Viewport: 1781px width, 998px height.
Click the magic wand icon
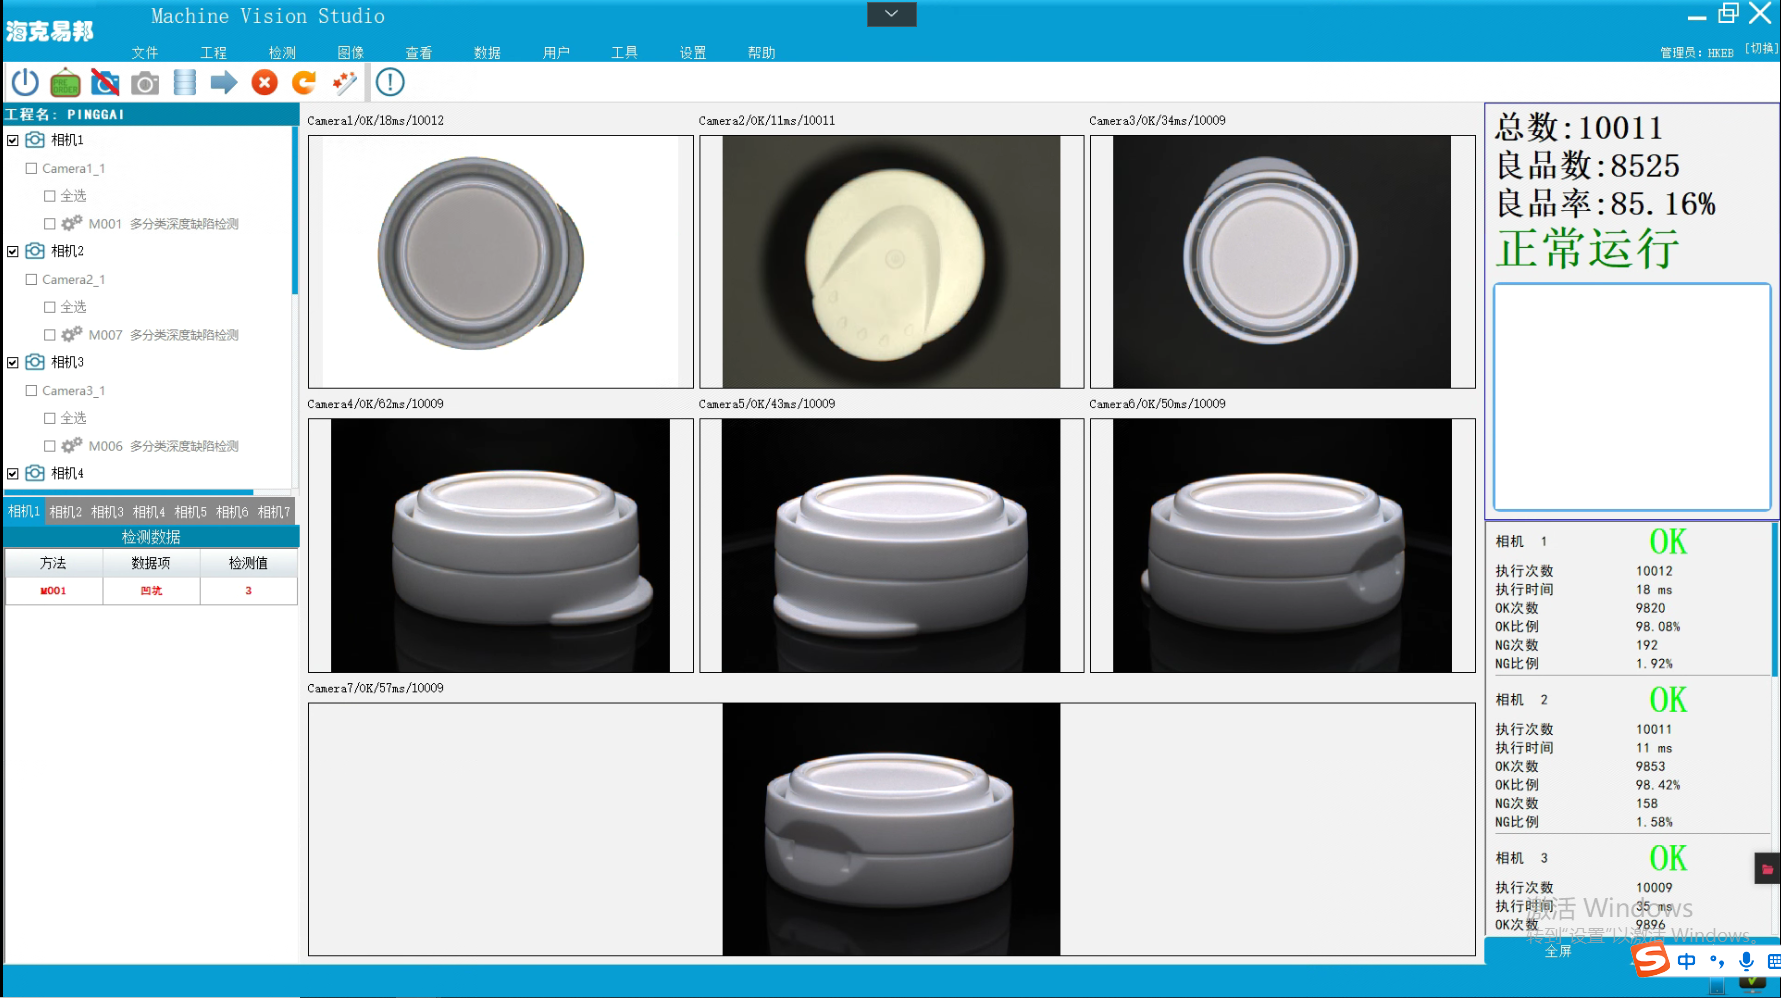[345, 83]
